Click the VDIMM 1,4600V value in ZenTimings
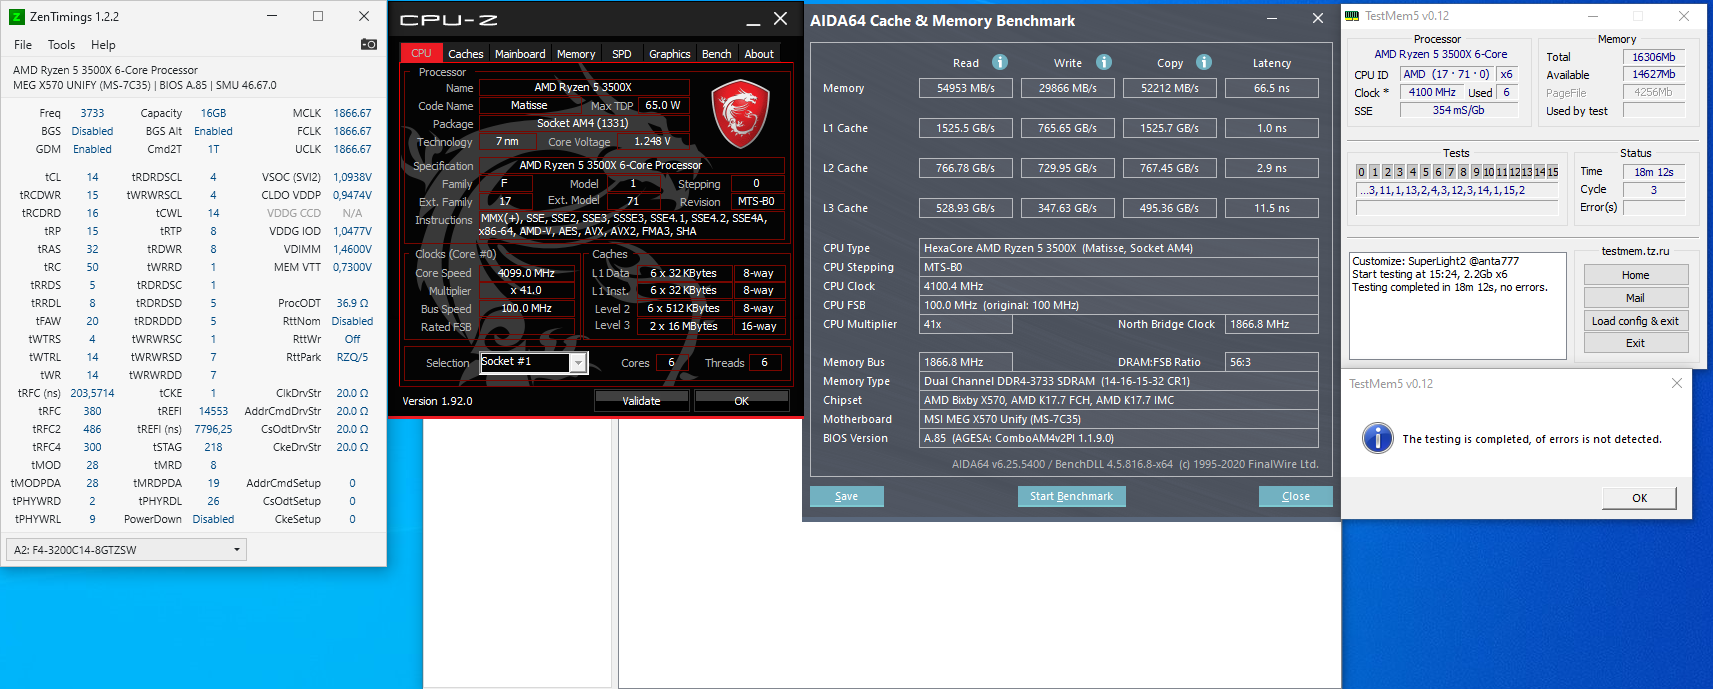Screen dimensions: 1713x689 (x=352, y=249)
